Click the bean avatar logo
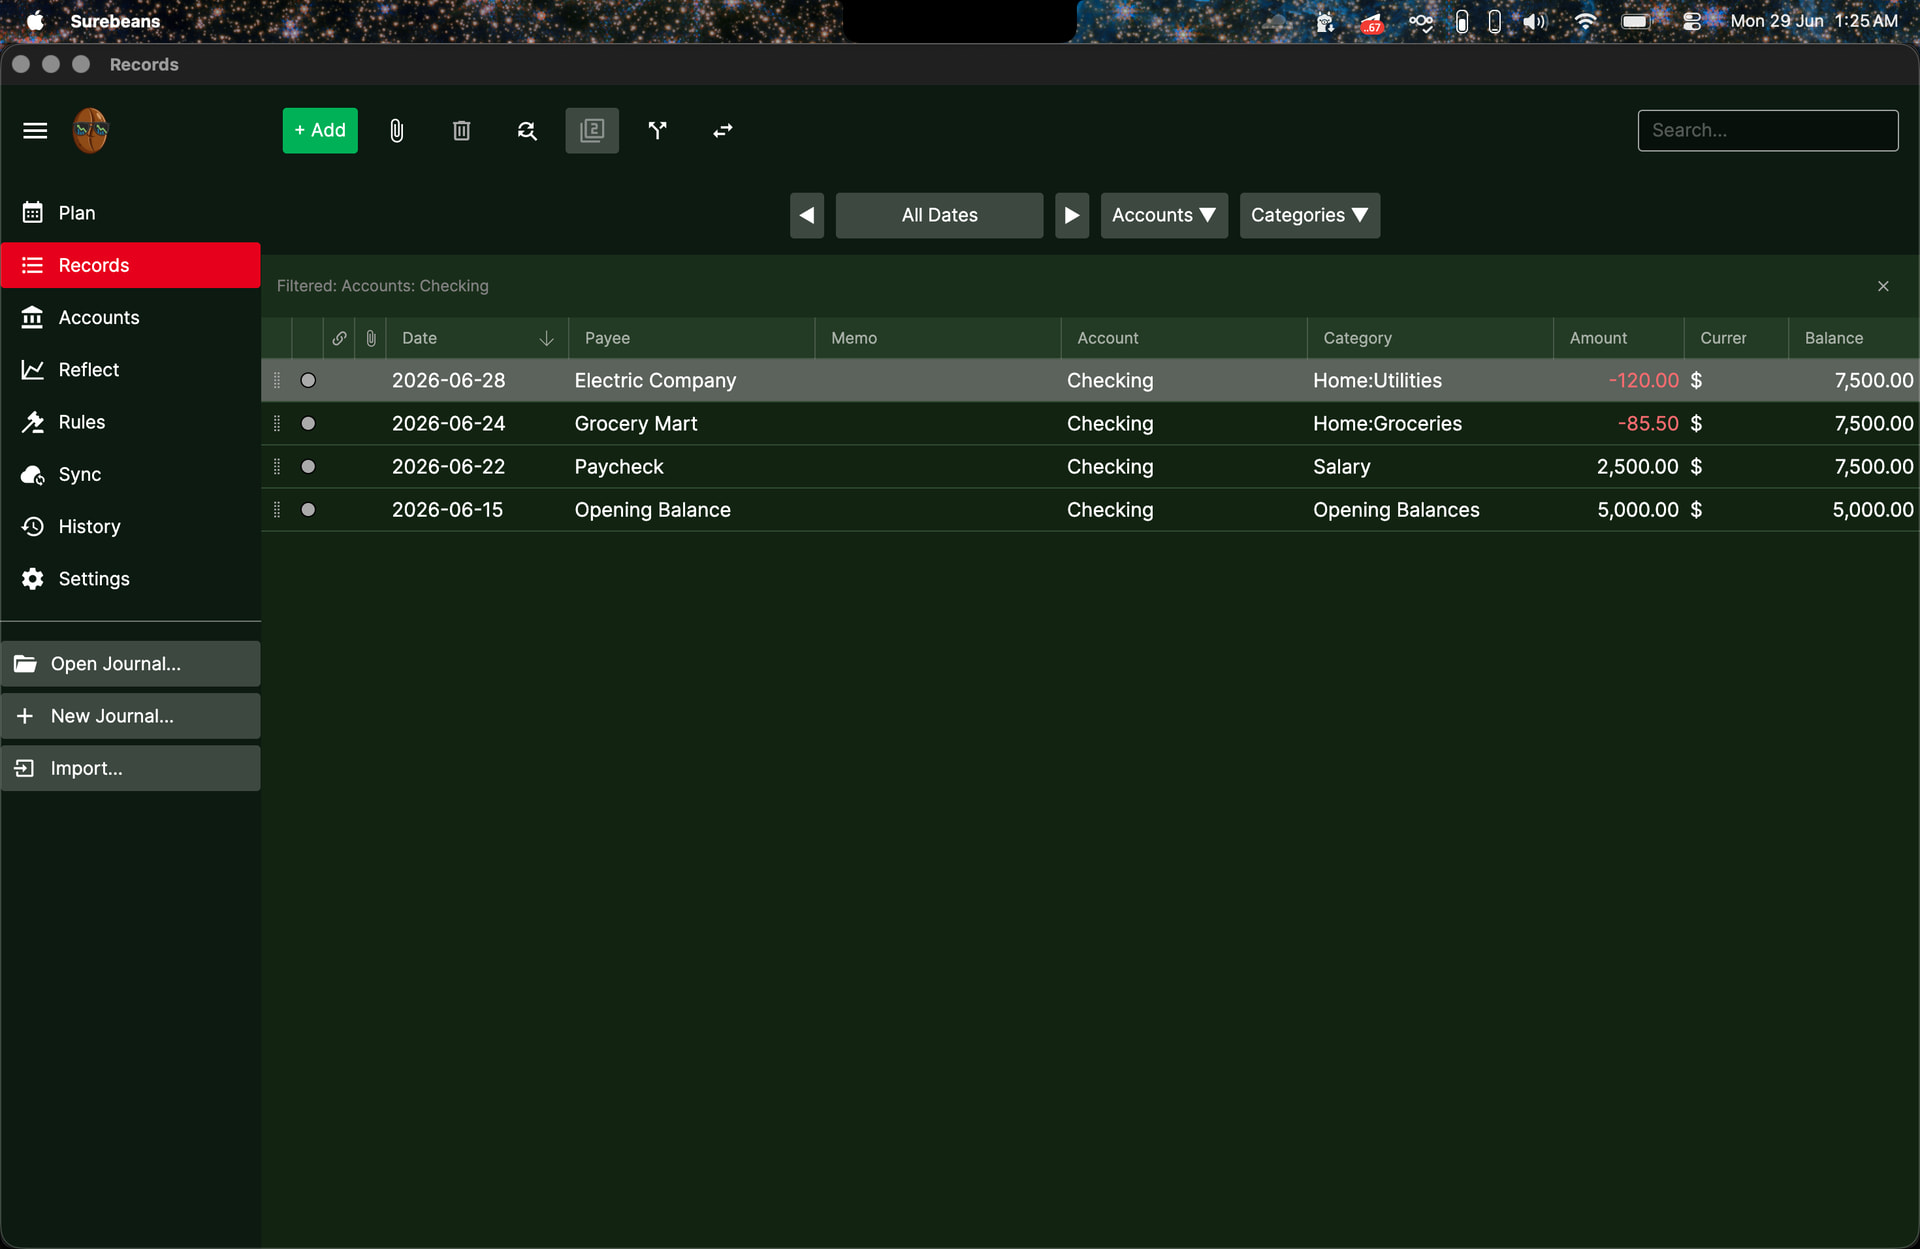 [90, 131]
